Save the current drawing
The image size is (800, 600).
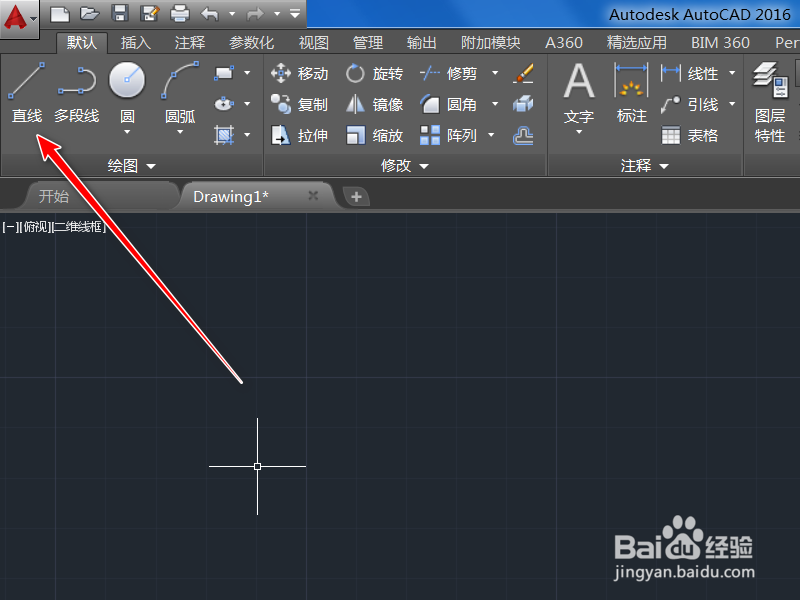(x=120, y=14)
